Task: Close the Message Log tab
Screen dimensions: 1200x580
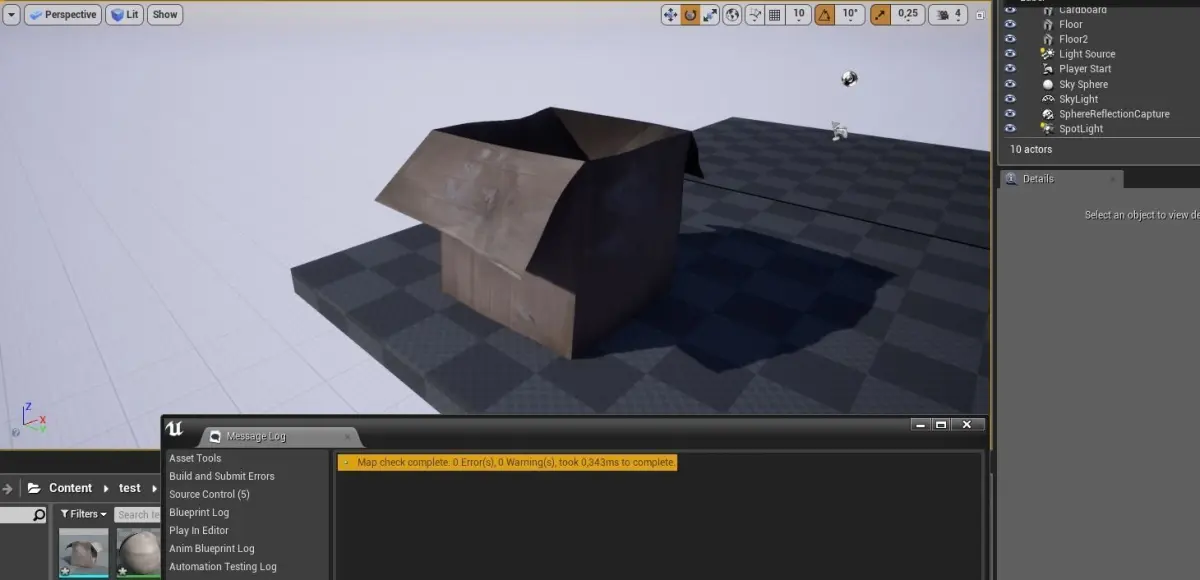Action: [348, 436]
